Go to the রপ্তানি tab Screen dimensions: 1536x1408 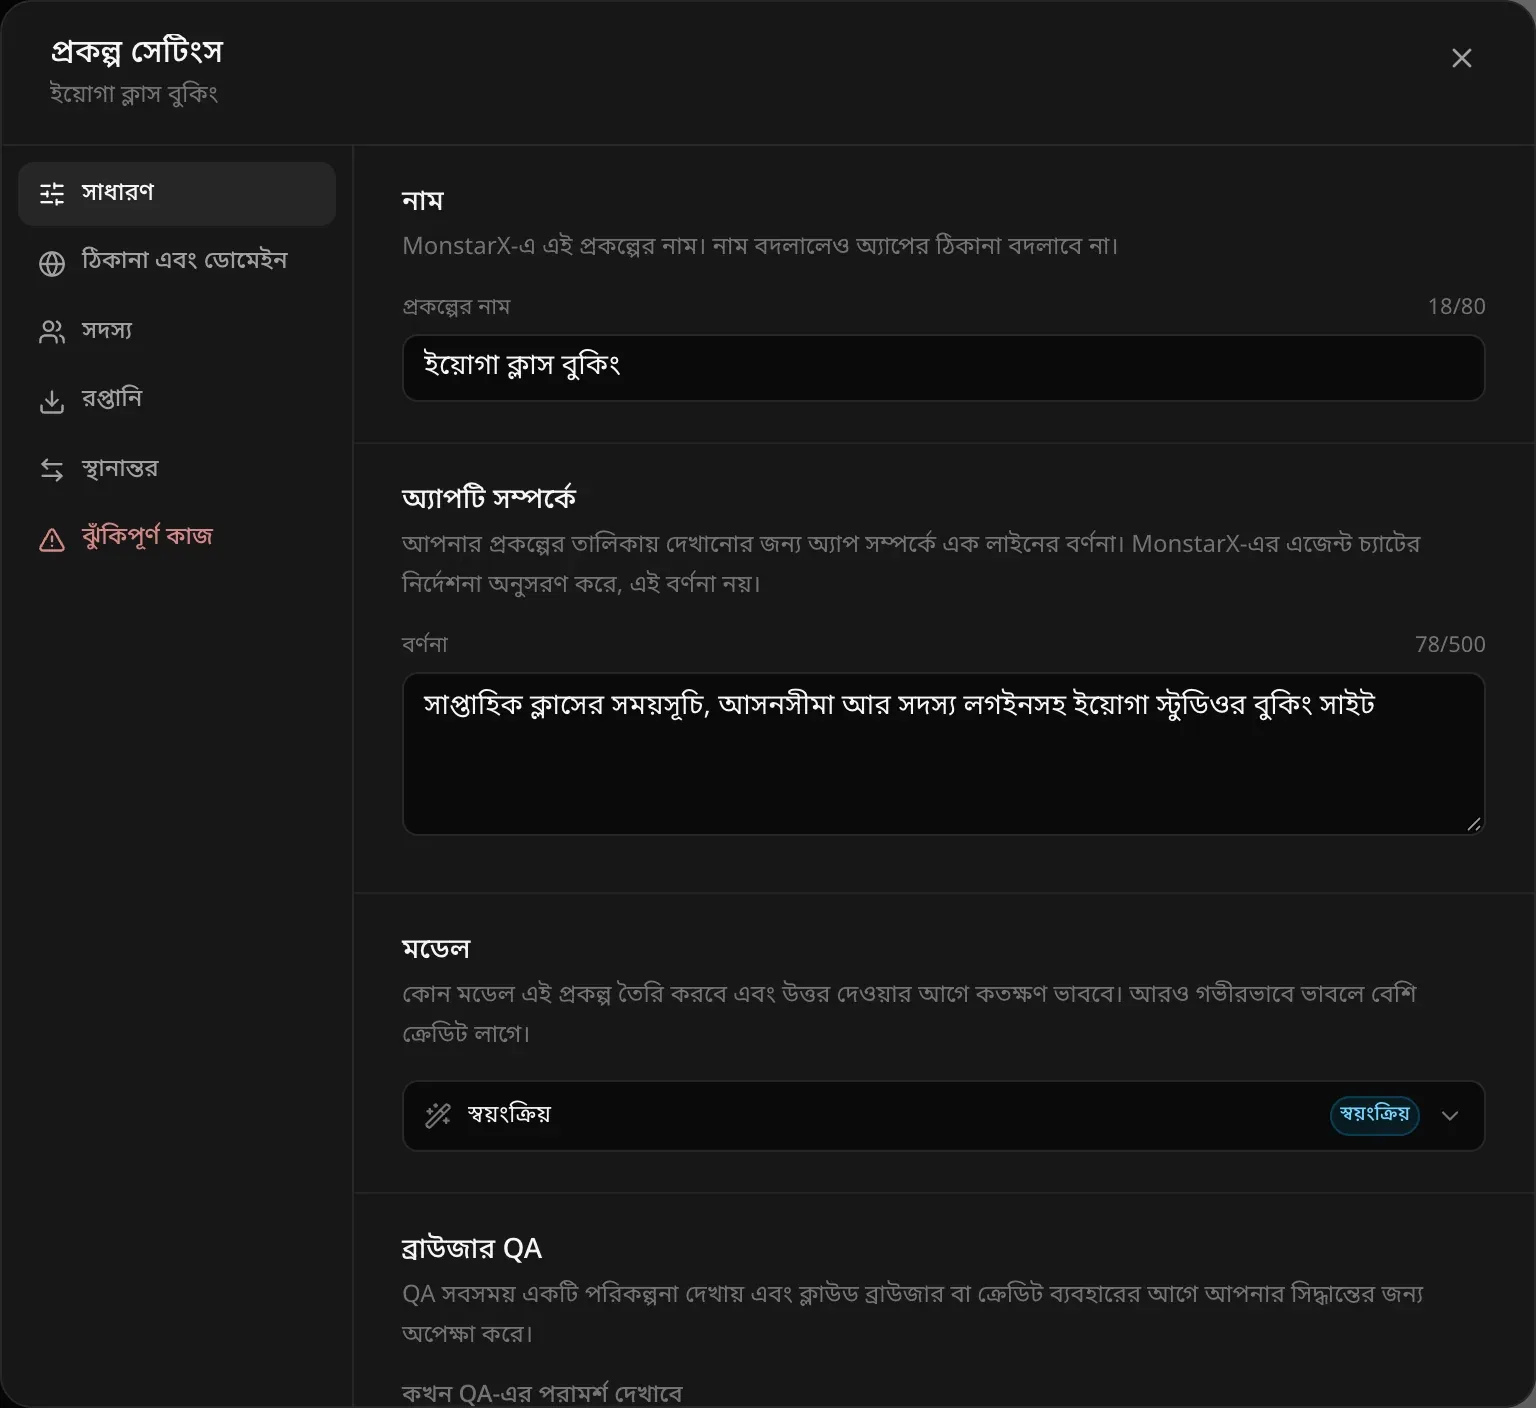click(177, 400)
